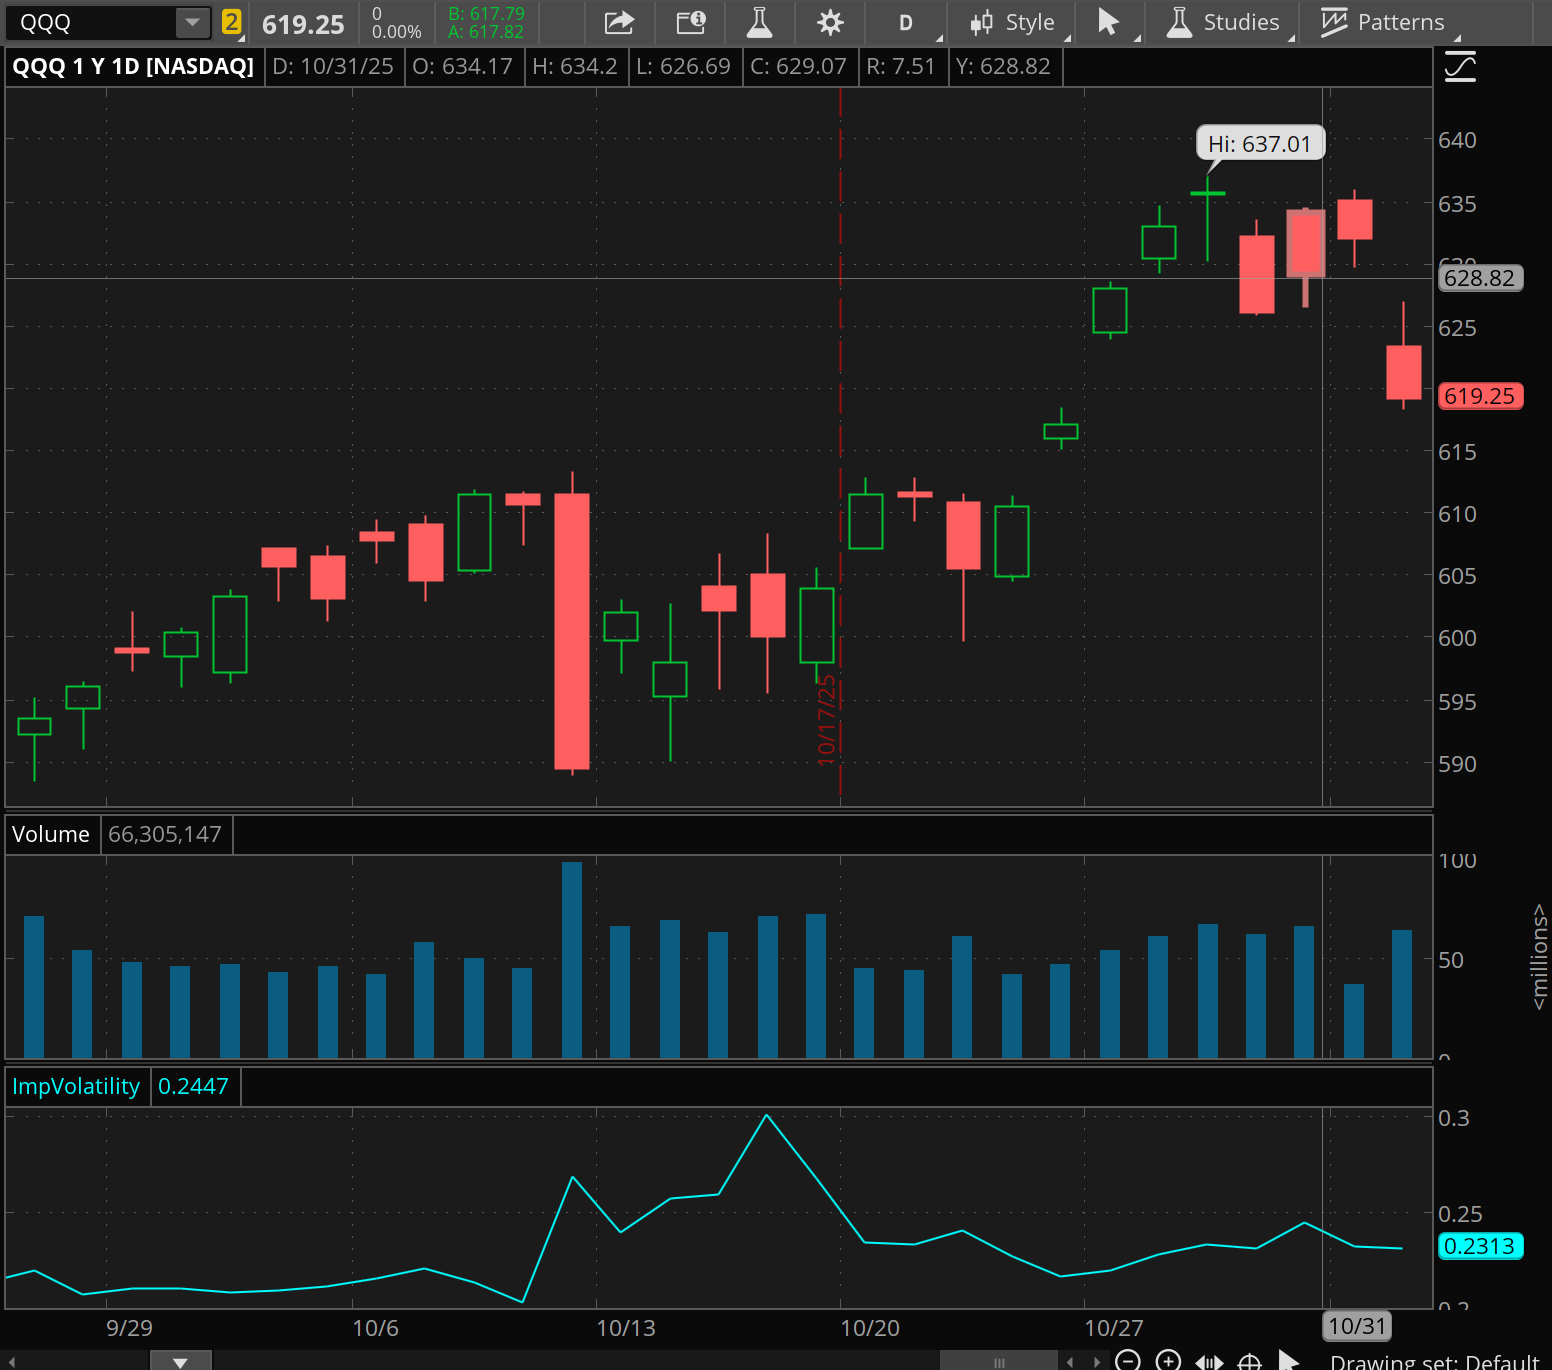The height and width of the screenshot is (1370, 1552).
Task: Click the flask edit studies icon
Action: pyautogui.click(x=759, y=22)
